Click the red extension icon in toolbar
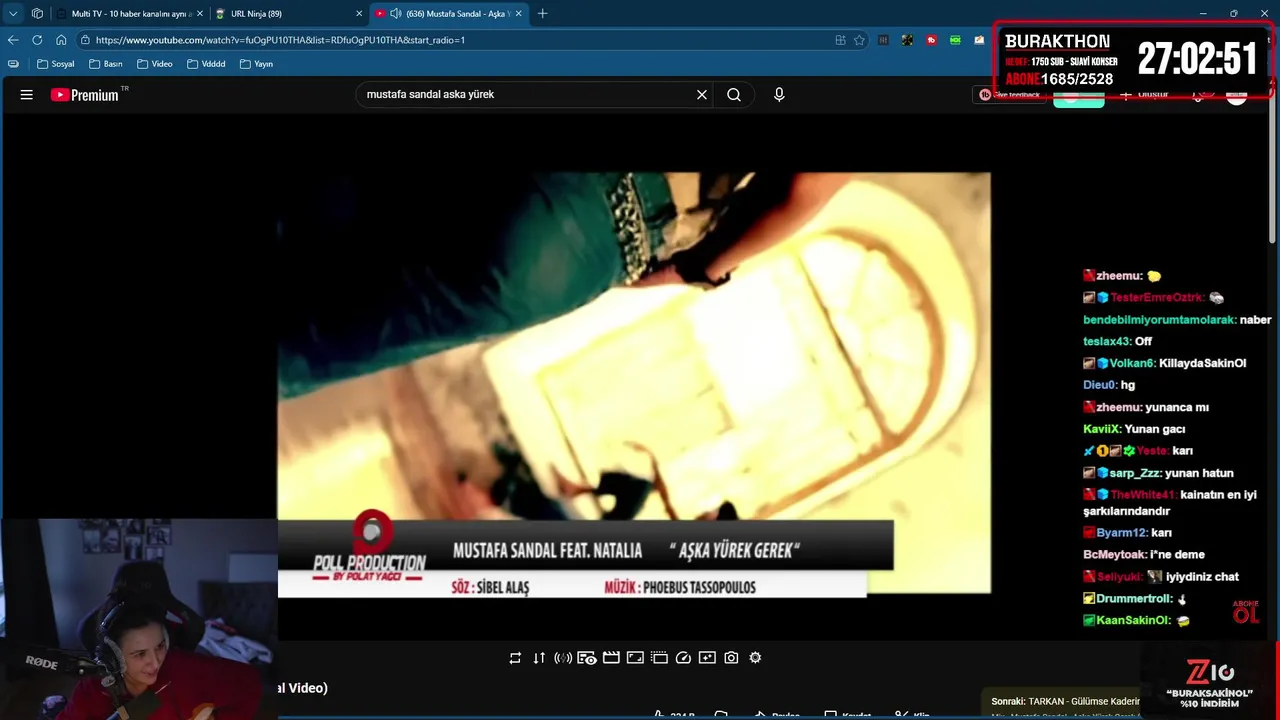The width and height of the screenshot is (1280, 720). pyautogui.click(x=931, y=40)
